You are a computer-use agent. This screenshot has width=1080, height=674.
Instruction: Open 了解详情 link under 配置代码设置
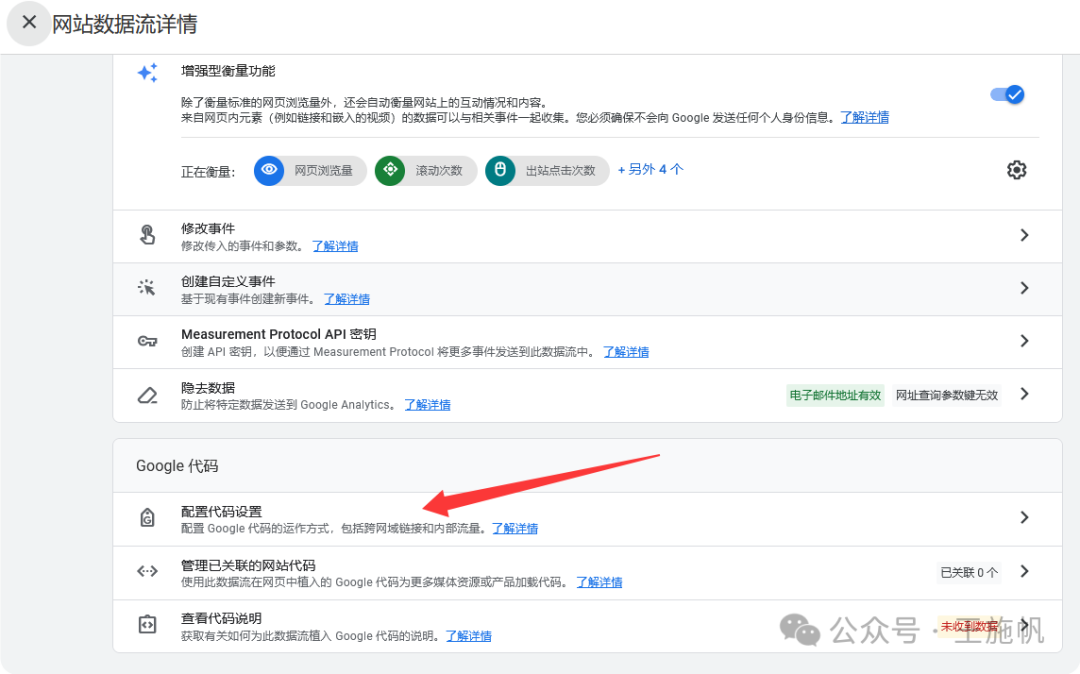pyautogui.click(x=515, y=529)
